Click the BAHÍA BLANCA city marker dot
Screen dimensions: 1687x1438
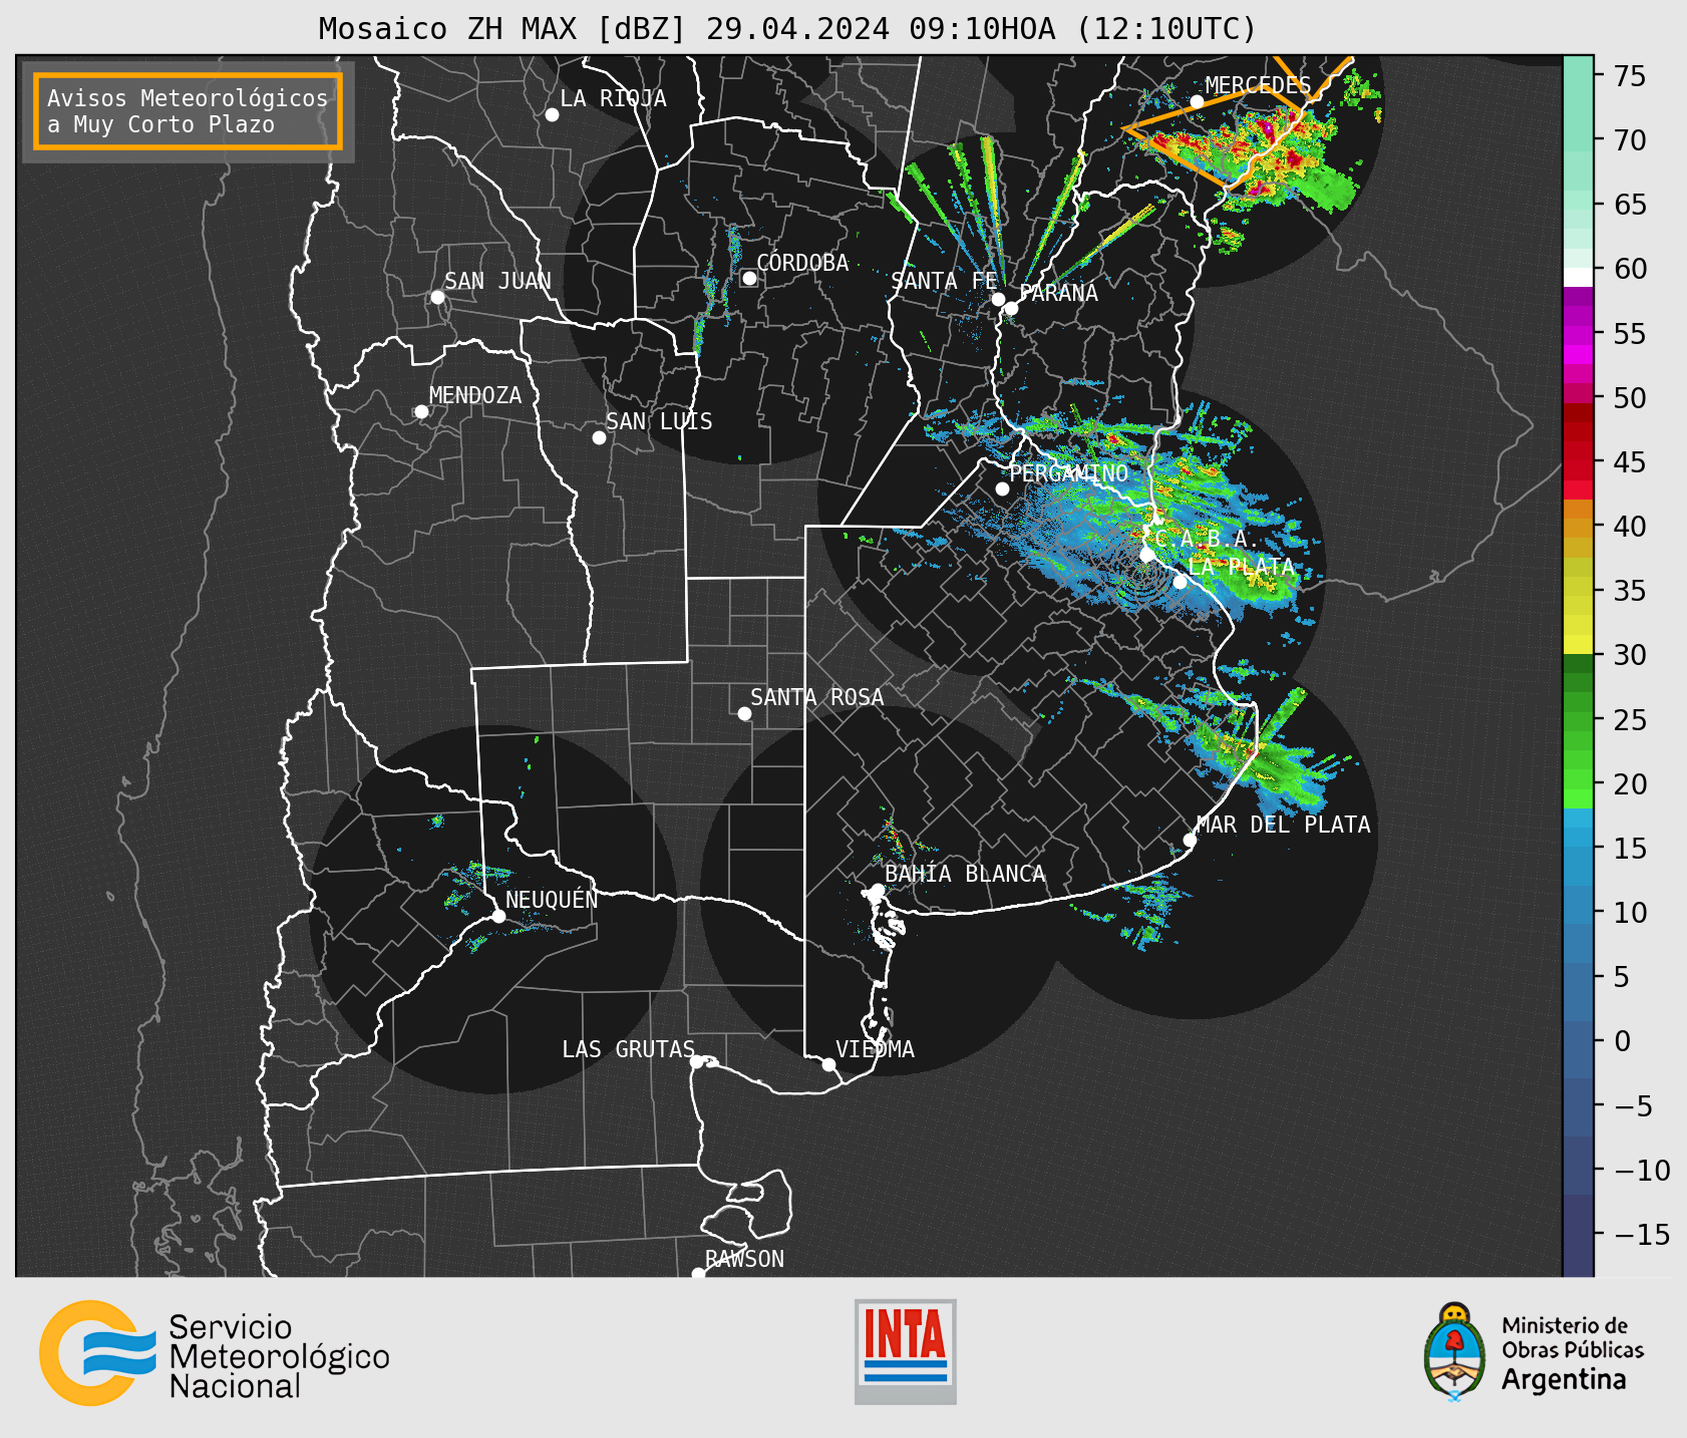pos(877,890)
